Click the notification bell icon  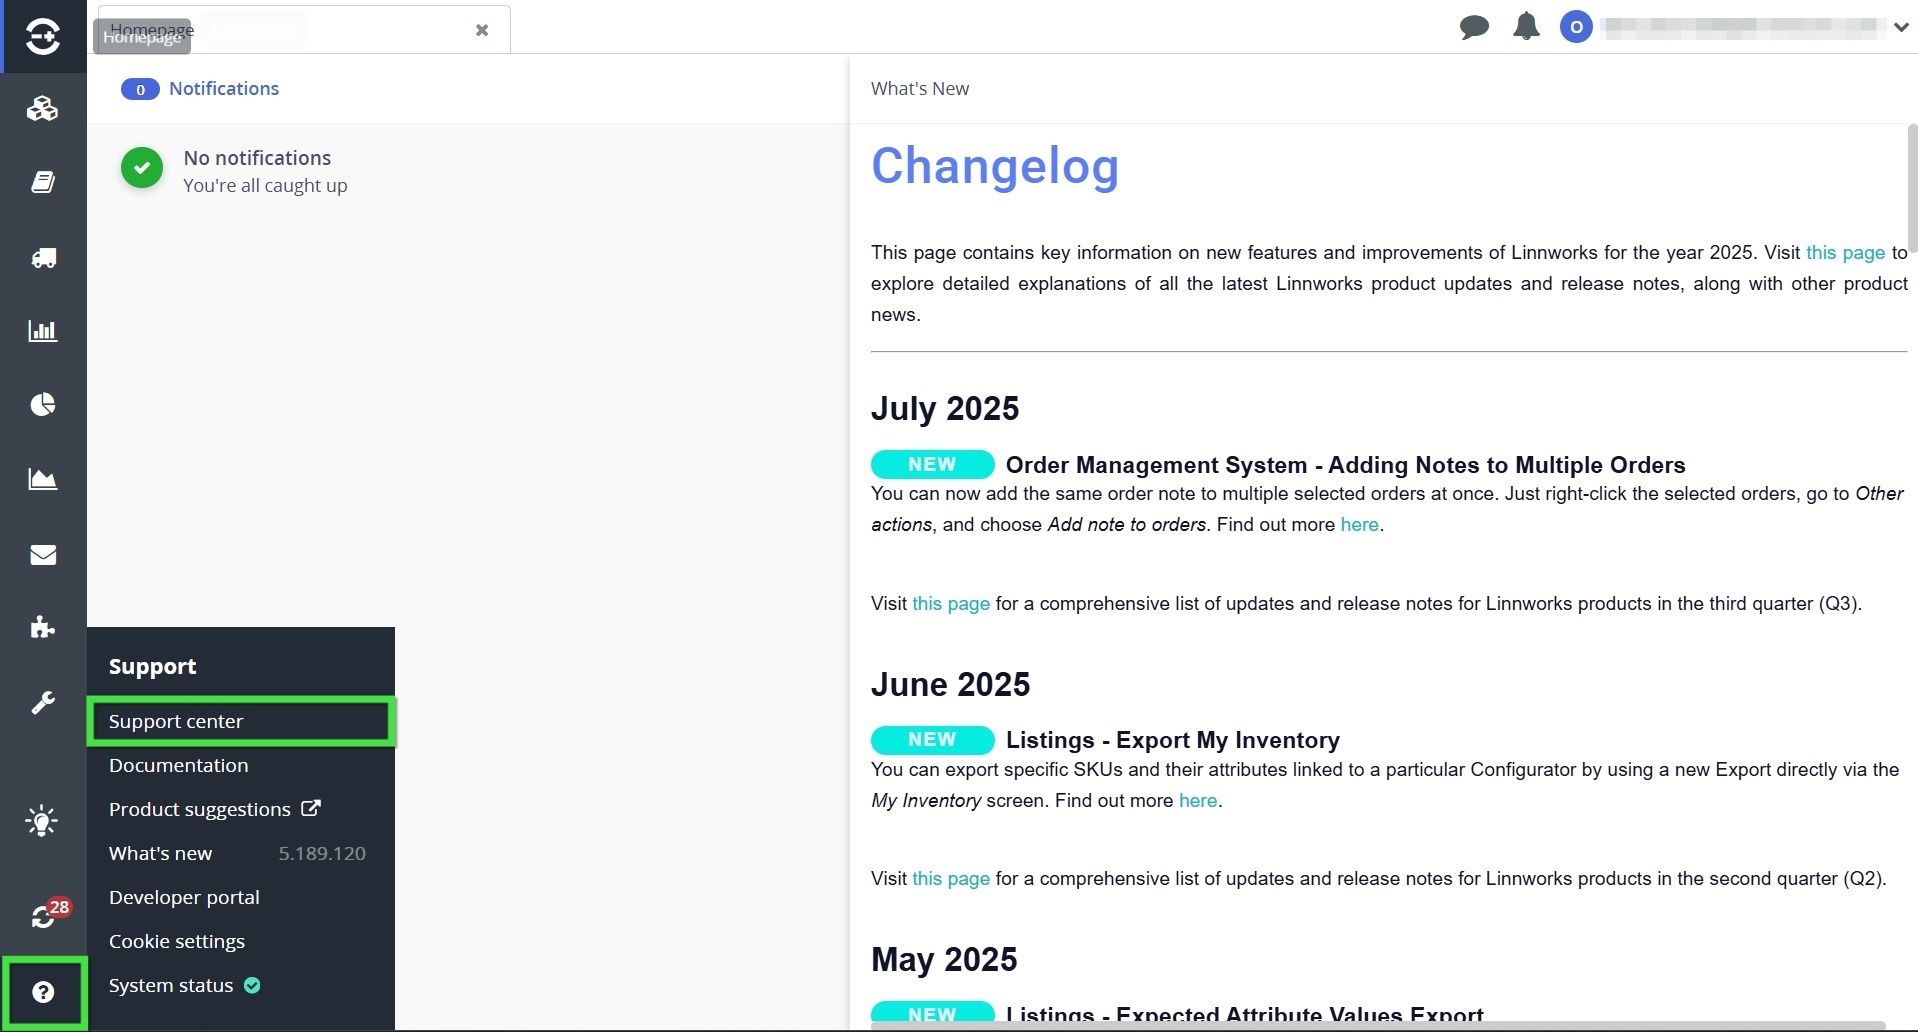click(x=1526, y=27)
